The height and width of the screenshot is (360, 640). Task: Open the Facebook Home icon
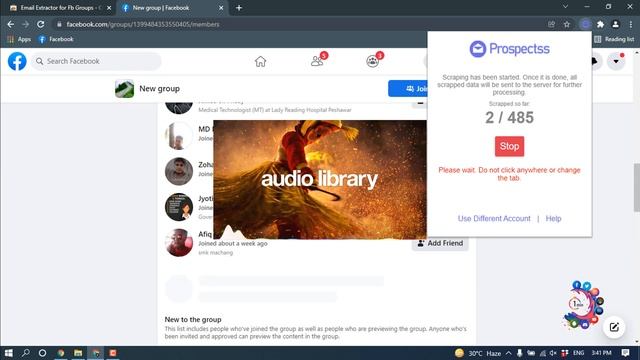tap(260, 61)
